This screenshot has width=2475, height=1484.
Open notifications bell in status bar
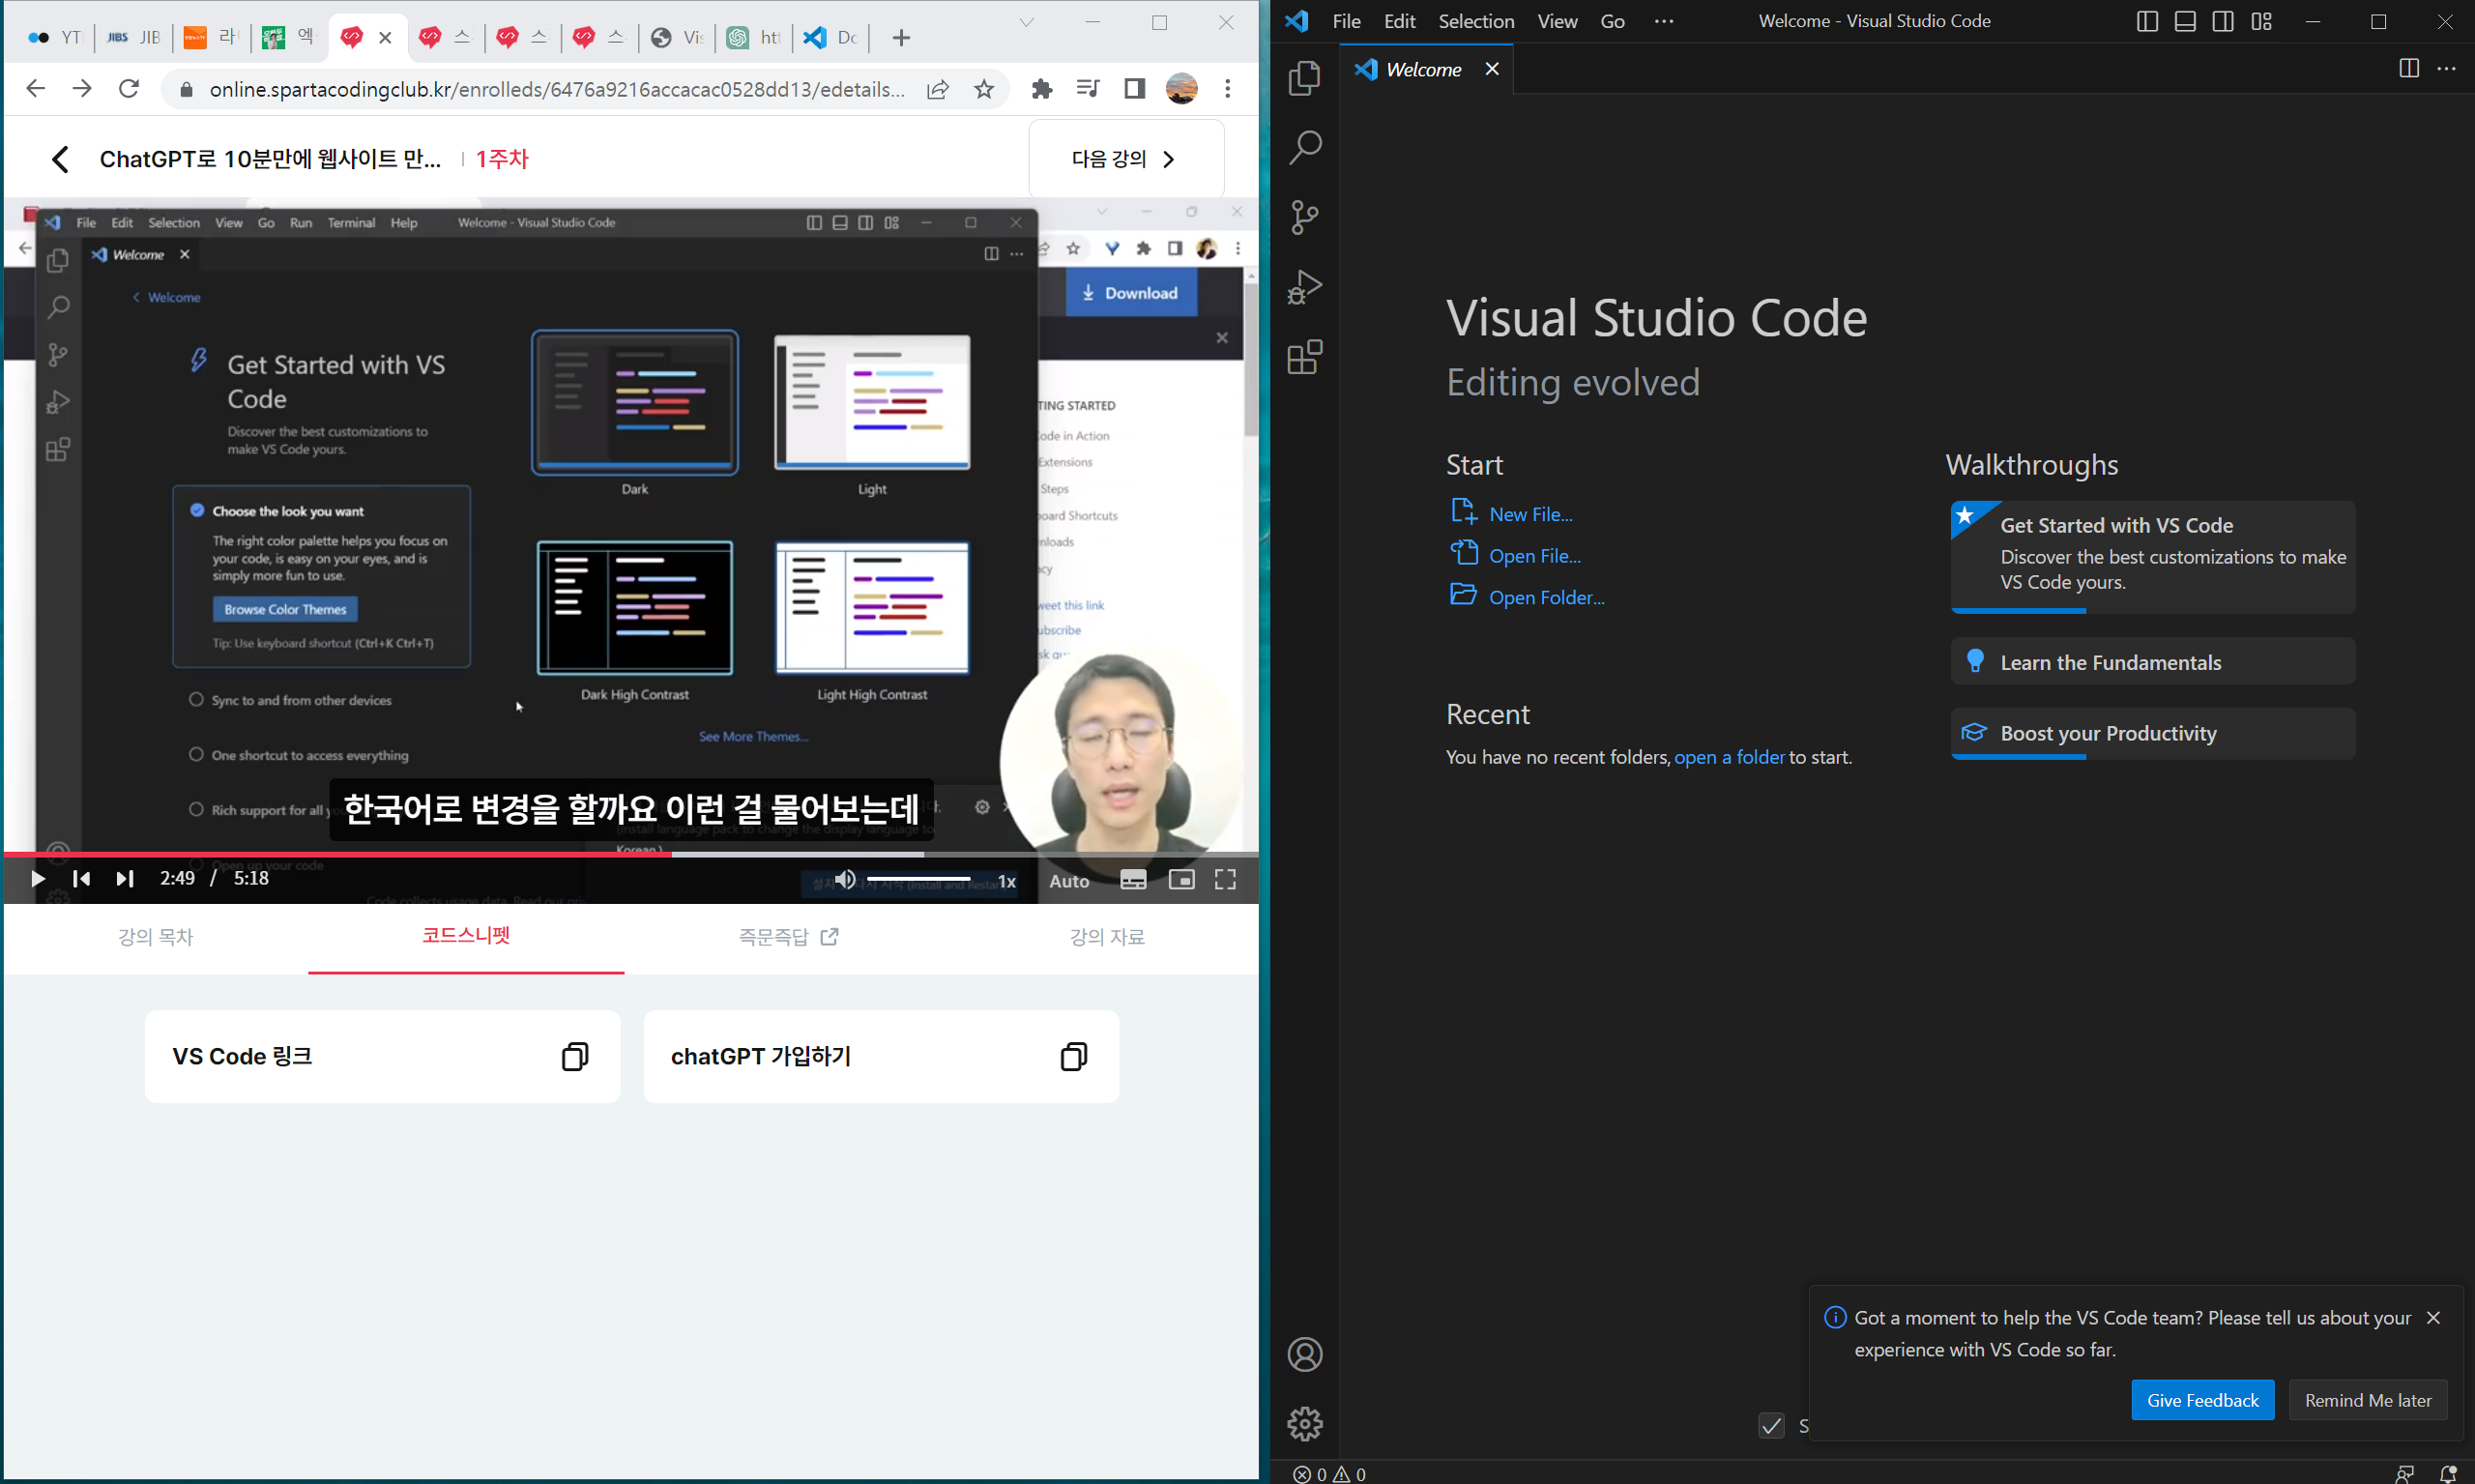(x=2447, y=1473)
